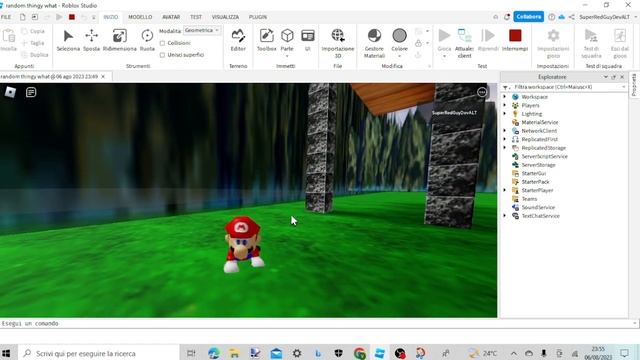
Task: Click Esci dal gioco icon
Action: pyautogui.click(x=620, y=36)
